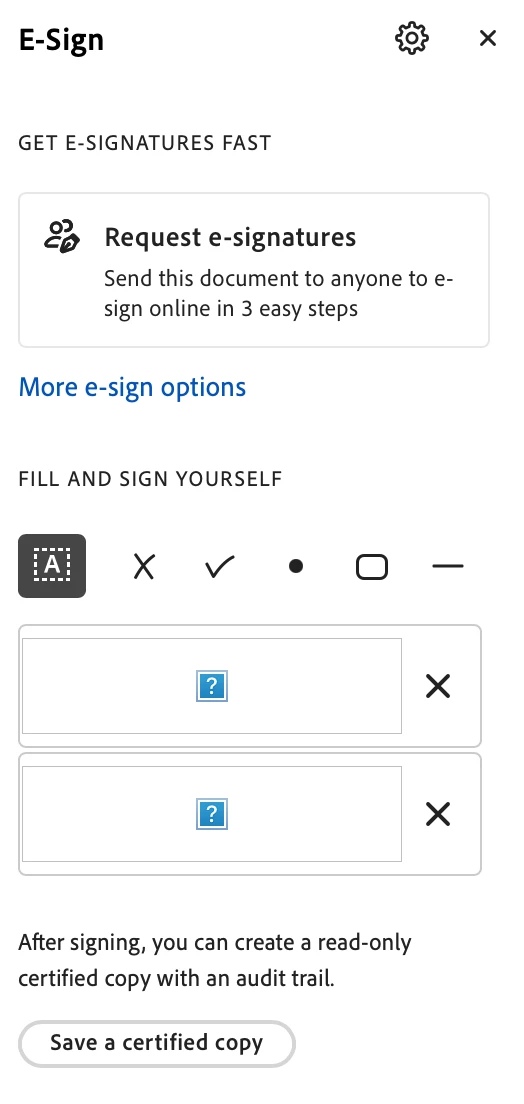This screenshot has width=524, height=1104.
Task: Click the Fill and Sign Yourself heading
Action: 150,479
